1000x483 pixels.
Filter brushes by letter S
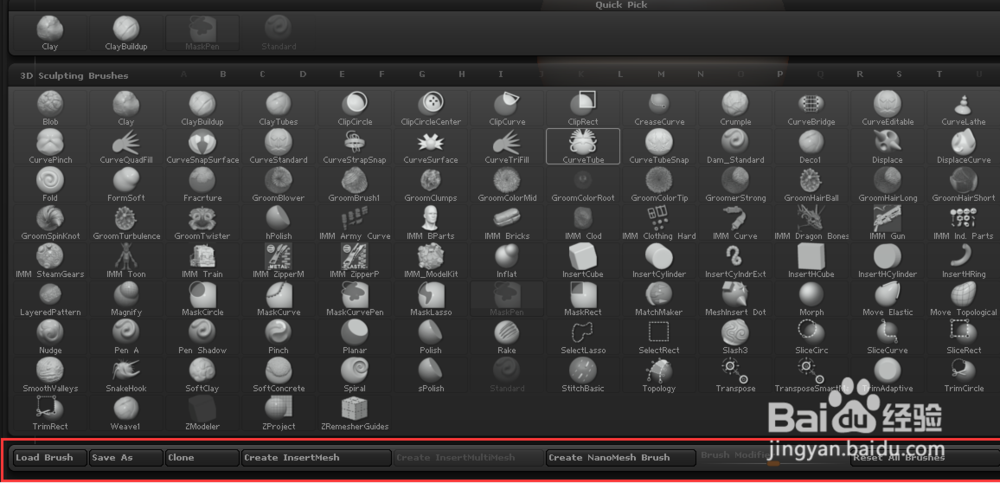pos(899,75)
